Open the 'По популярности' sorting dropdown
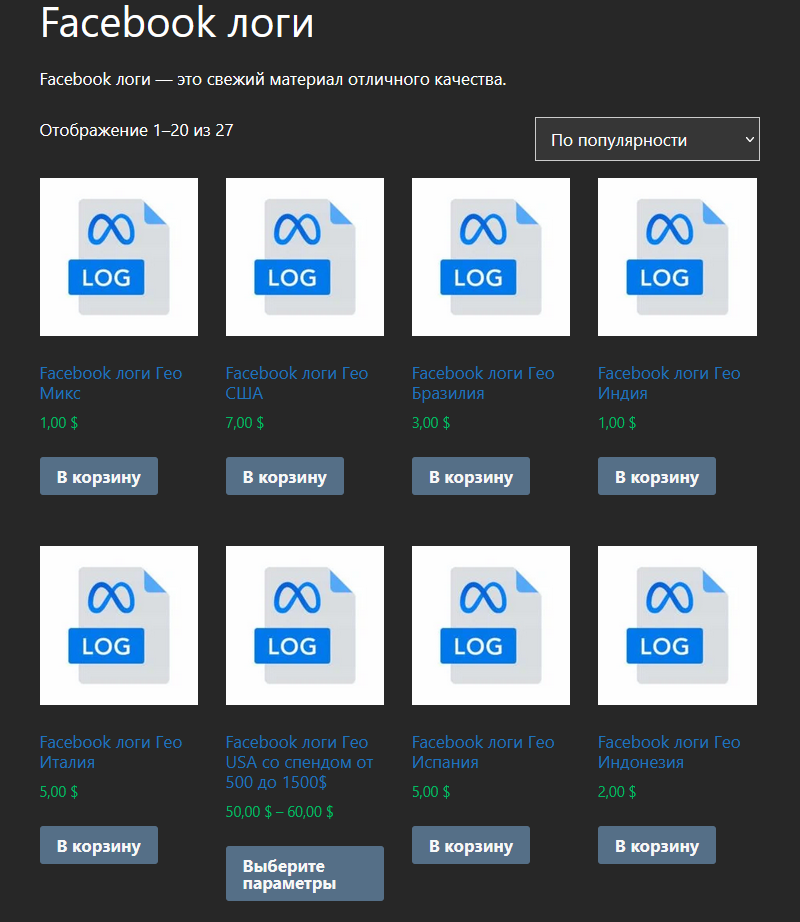This screenshot has height=922, width=800. (647, 139)
